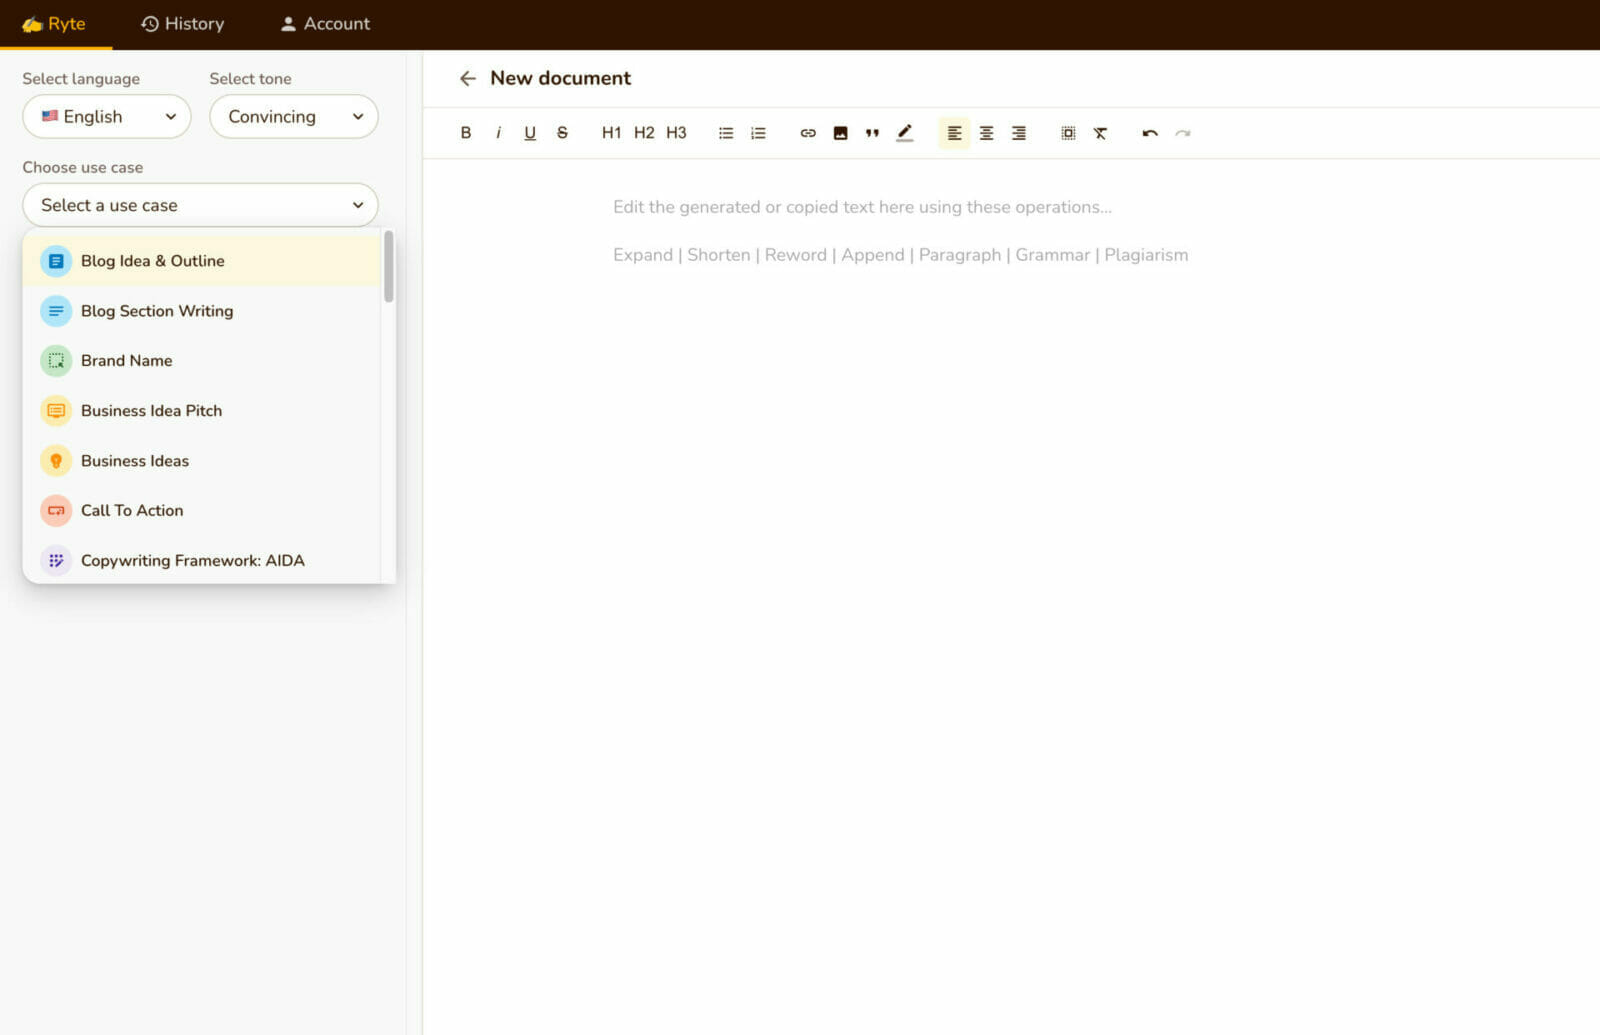The width and height of the screenshot is (1600, 1035).
Task: Select the Business Ideas option
Action: [x=202, y=461]
